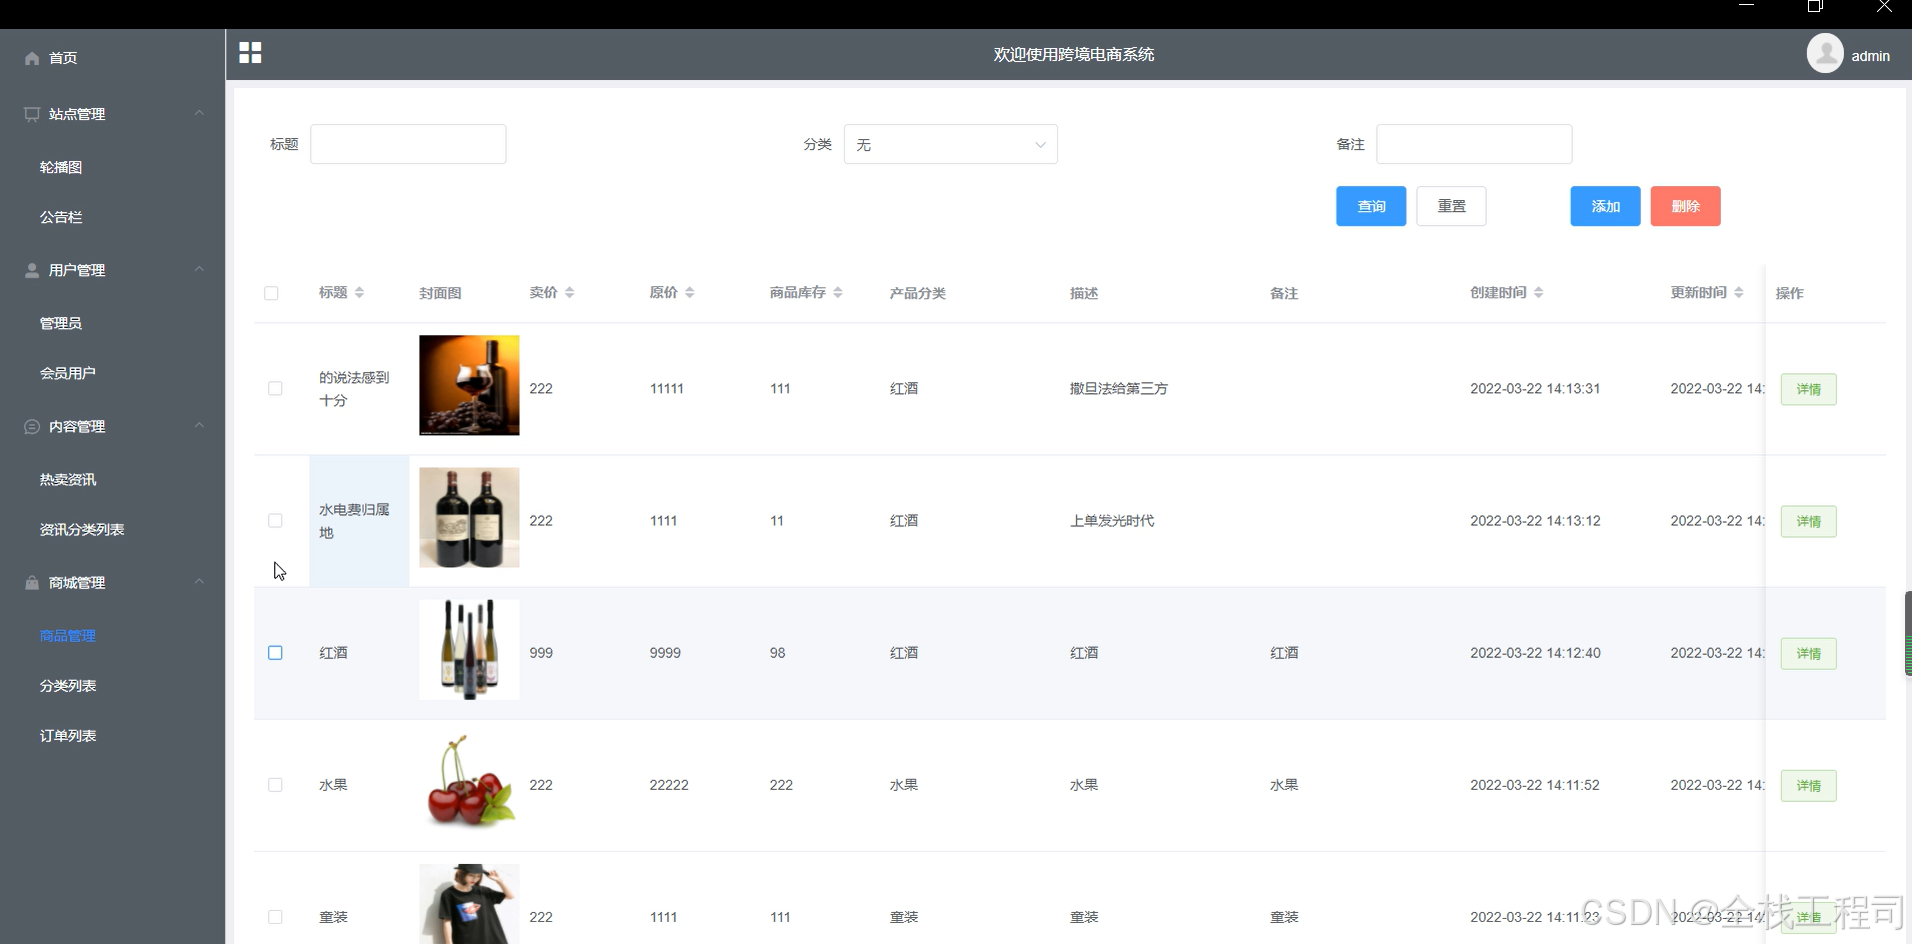
Task: Click the multiple bottles 红酒 thumbnail
Action: (469, 650)
